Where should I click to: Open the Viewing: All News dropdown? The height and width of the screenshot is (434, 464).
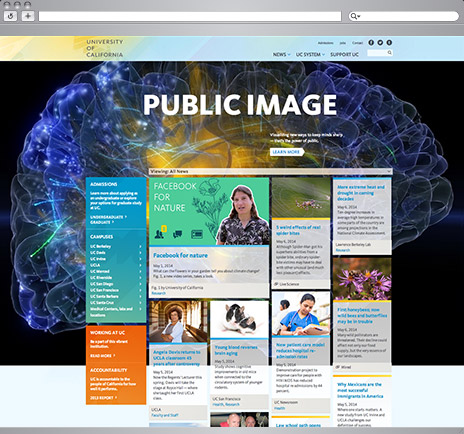[x=270, y=171]
